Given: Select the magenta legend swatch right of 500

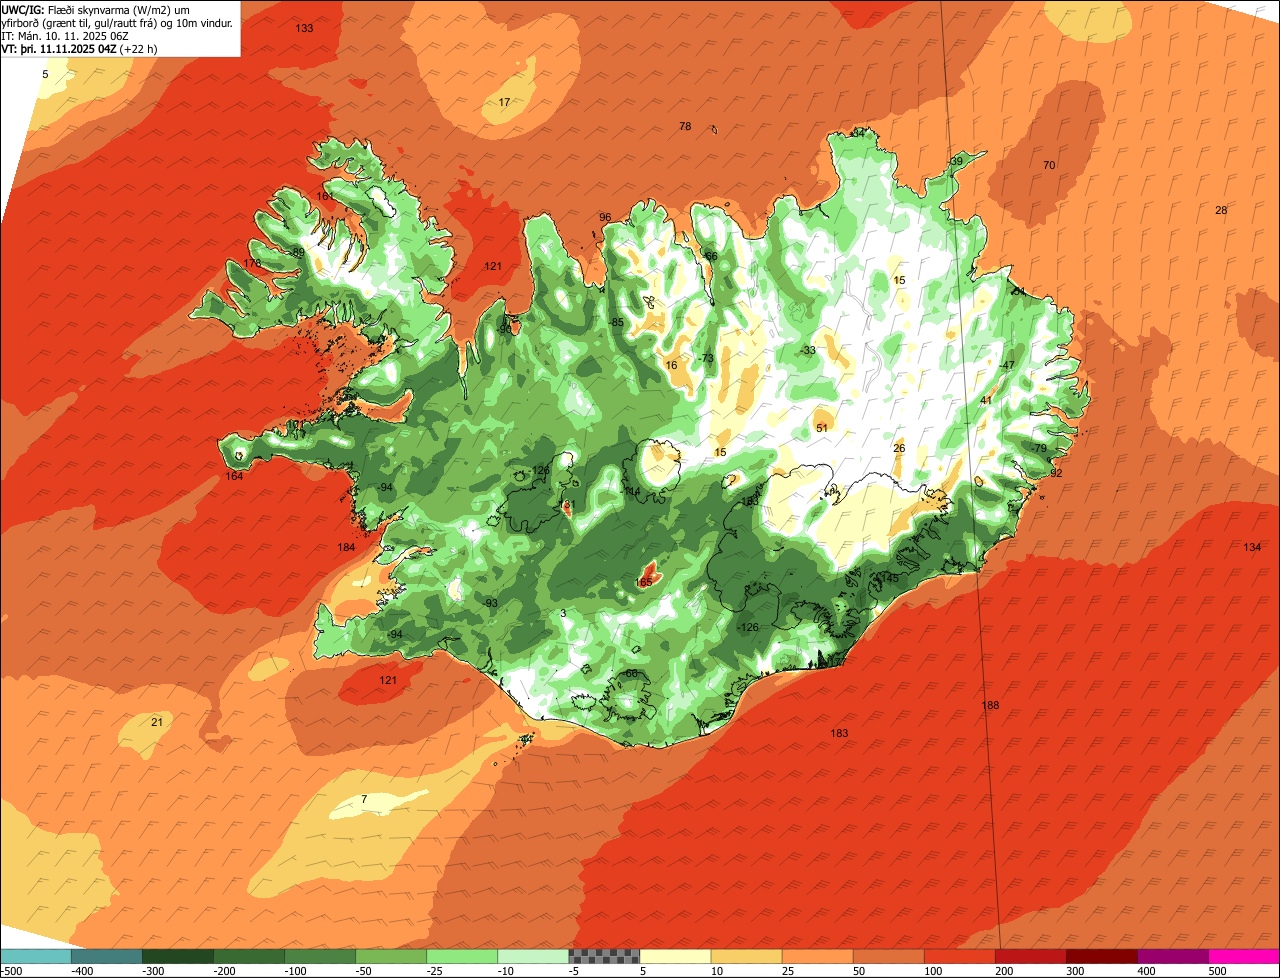Looking at the screenshot, I should (1244, 956).
